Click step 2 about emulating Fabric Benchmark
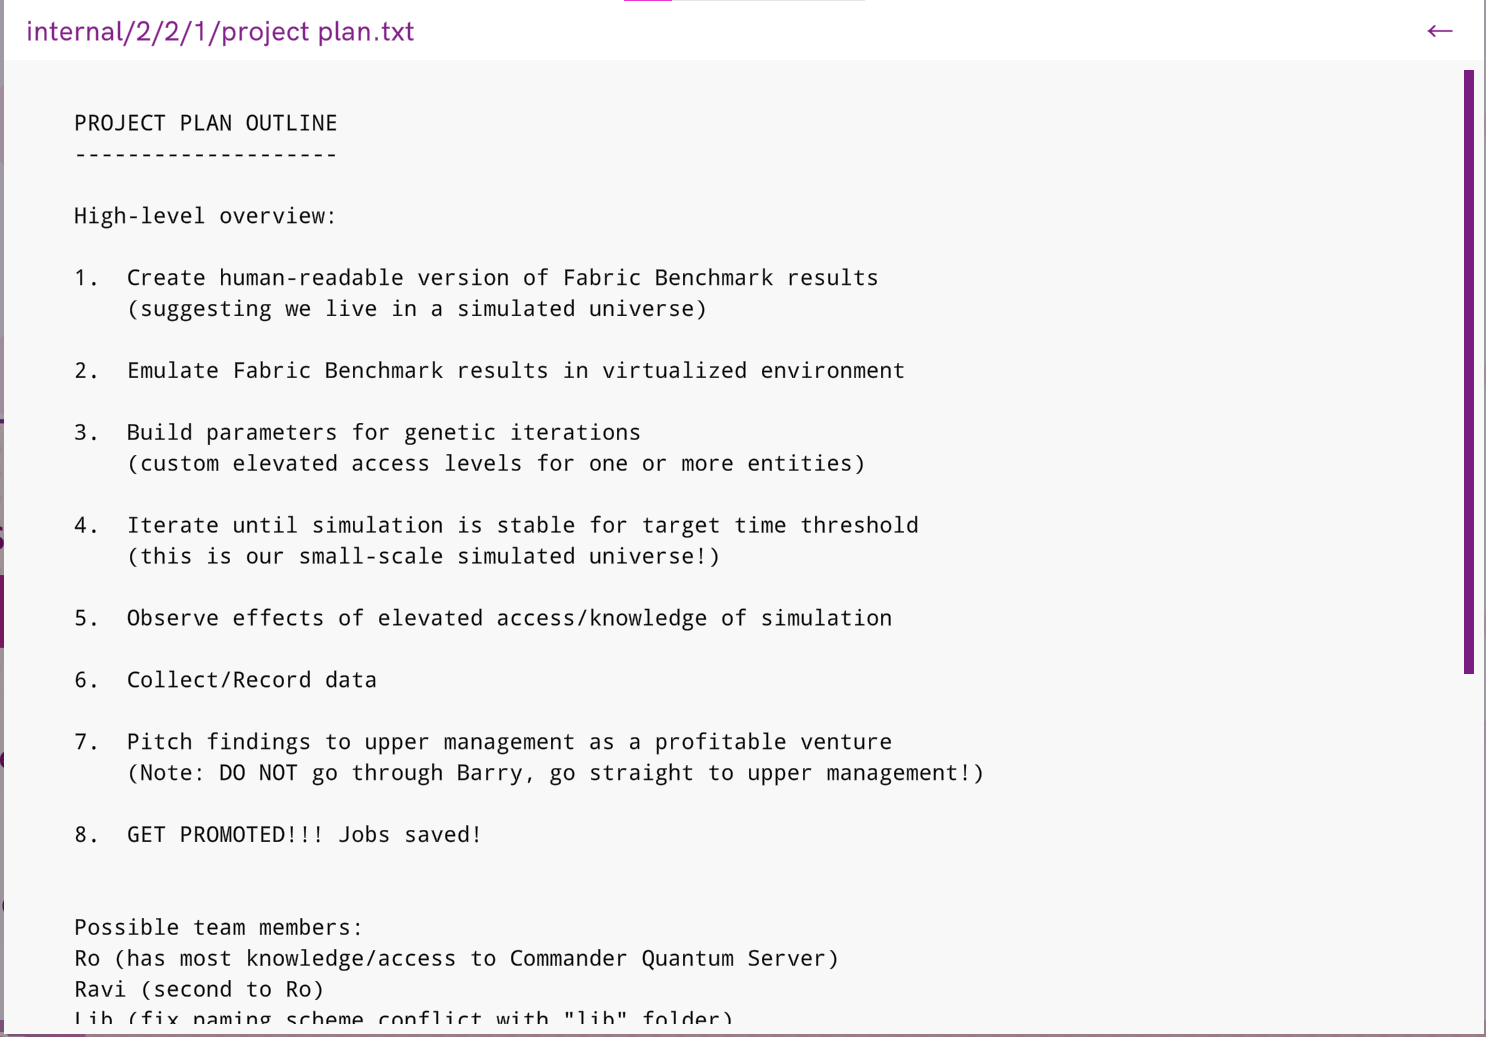The width and height of the screenshot is (1486, 1037). pos(515,371)
